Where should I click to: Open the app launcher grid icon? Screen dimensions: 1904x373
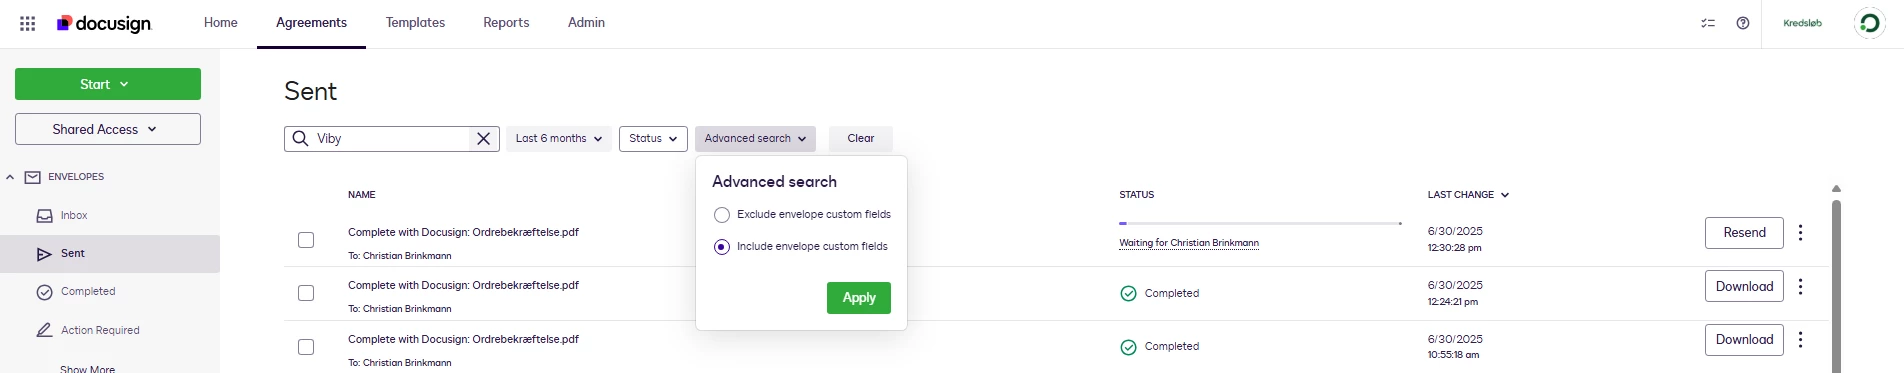pyautogui.click(x=28, y=23)
